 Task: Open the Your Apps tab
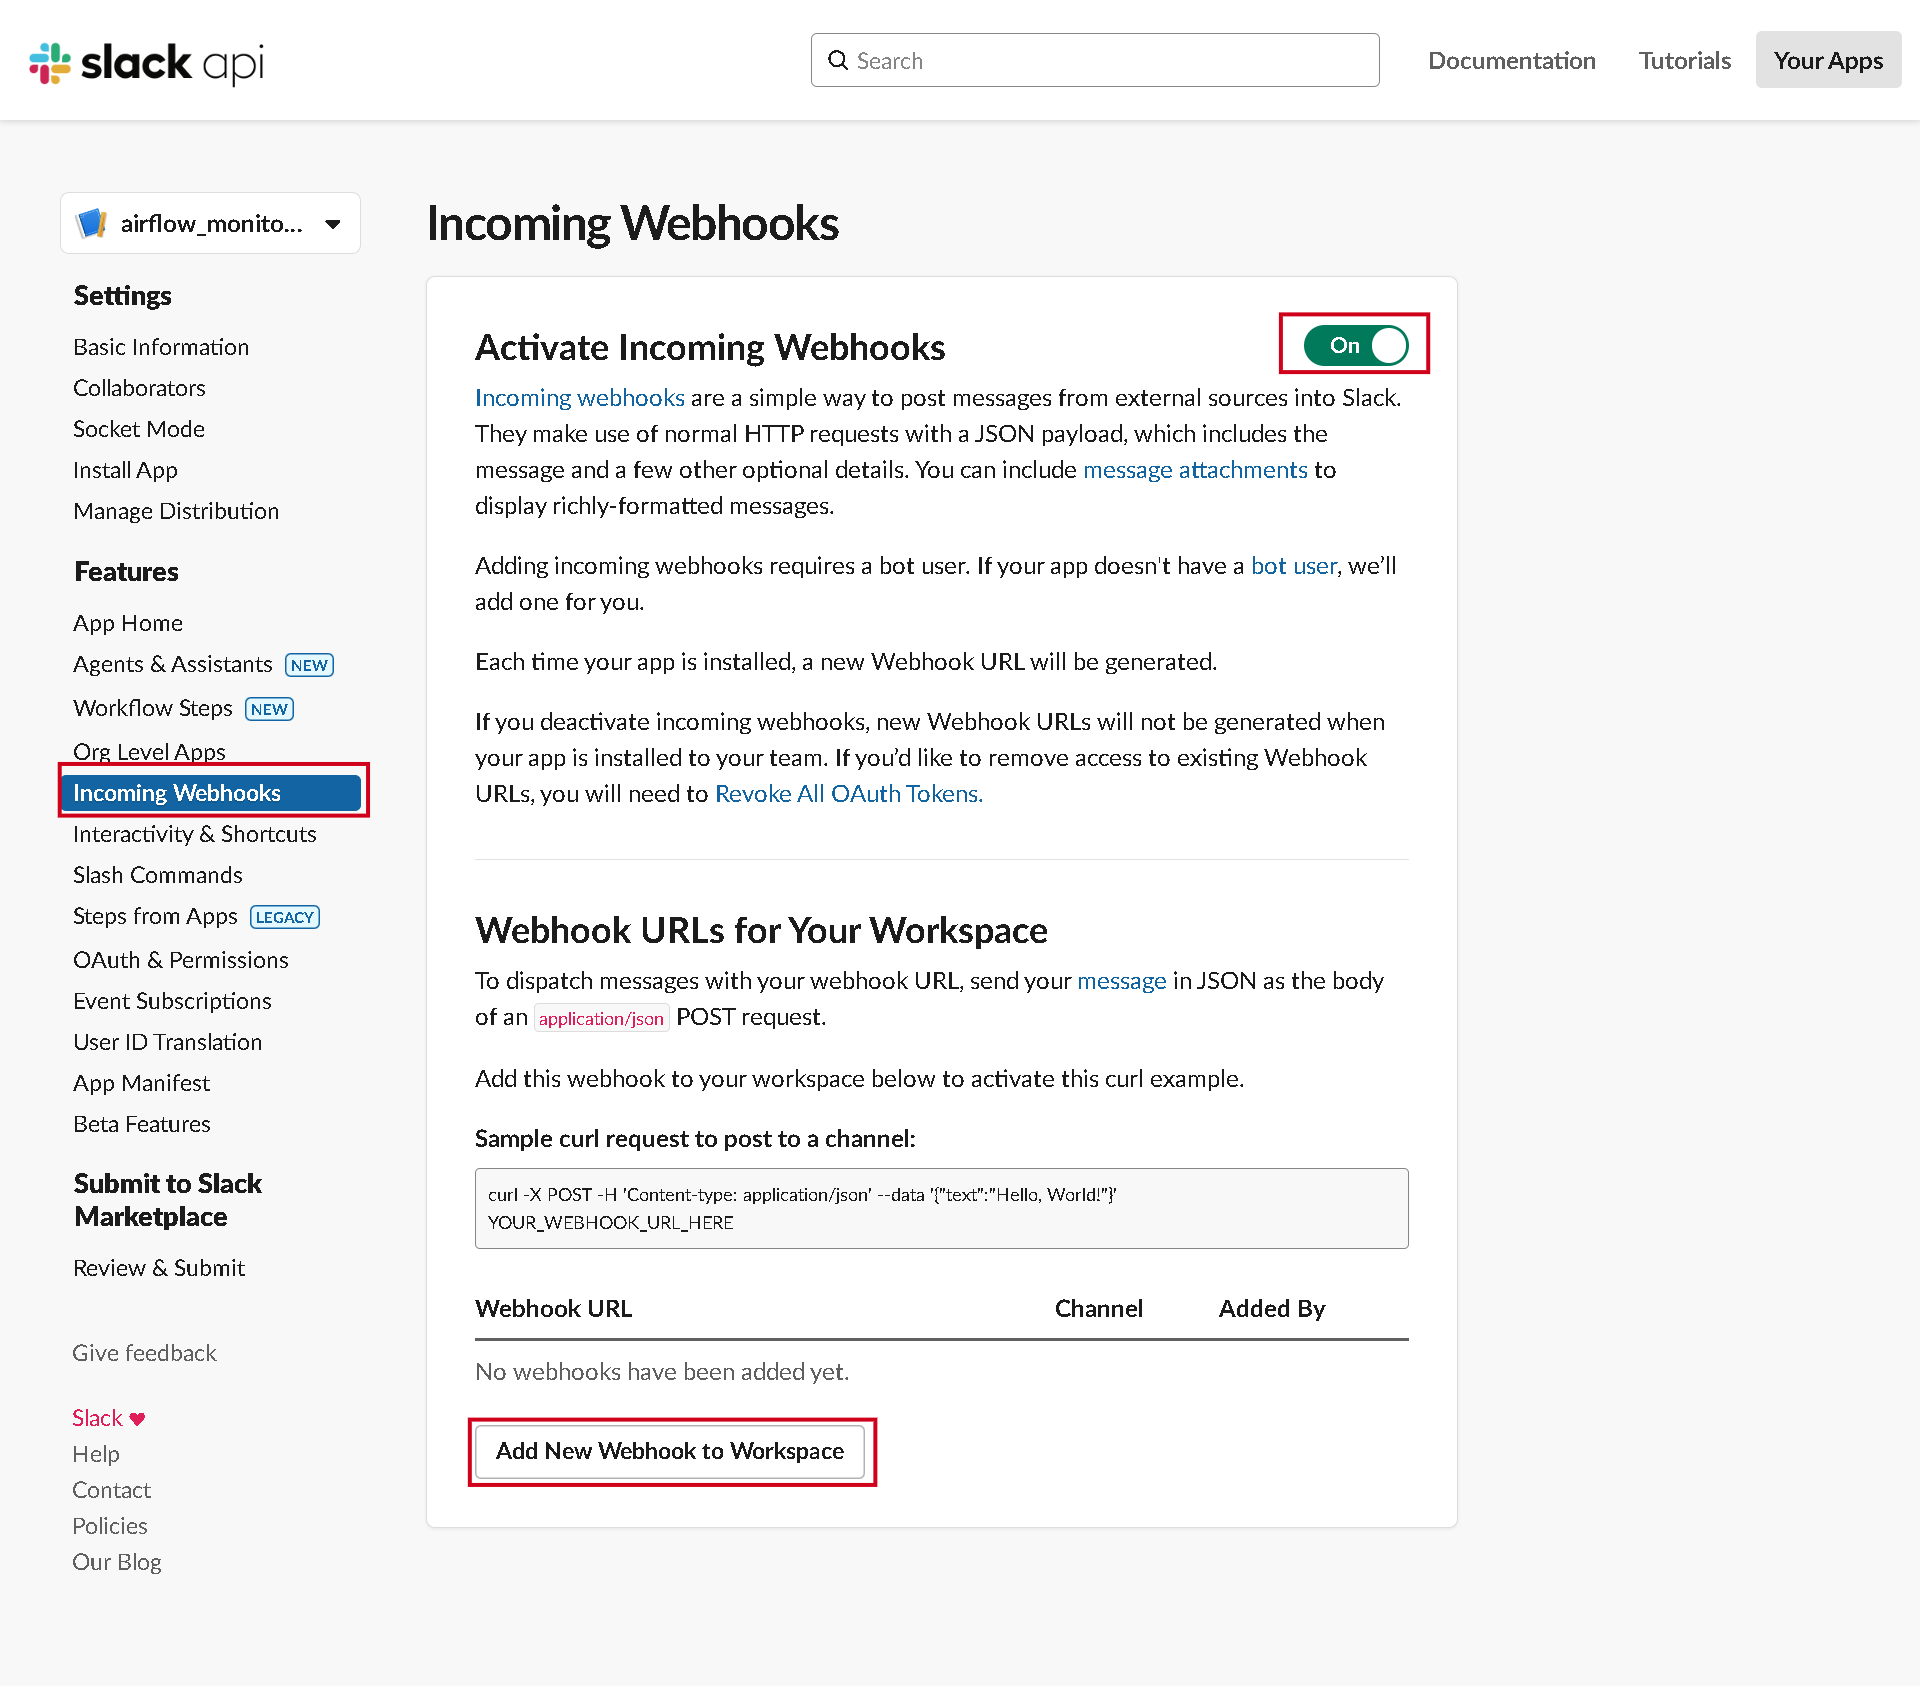coord(1828,60)
